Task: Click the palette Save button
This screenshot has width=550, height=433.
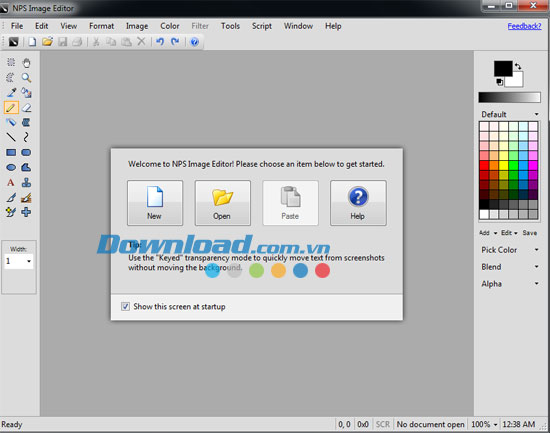Action: click(x=530, y=233)
